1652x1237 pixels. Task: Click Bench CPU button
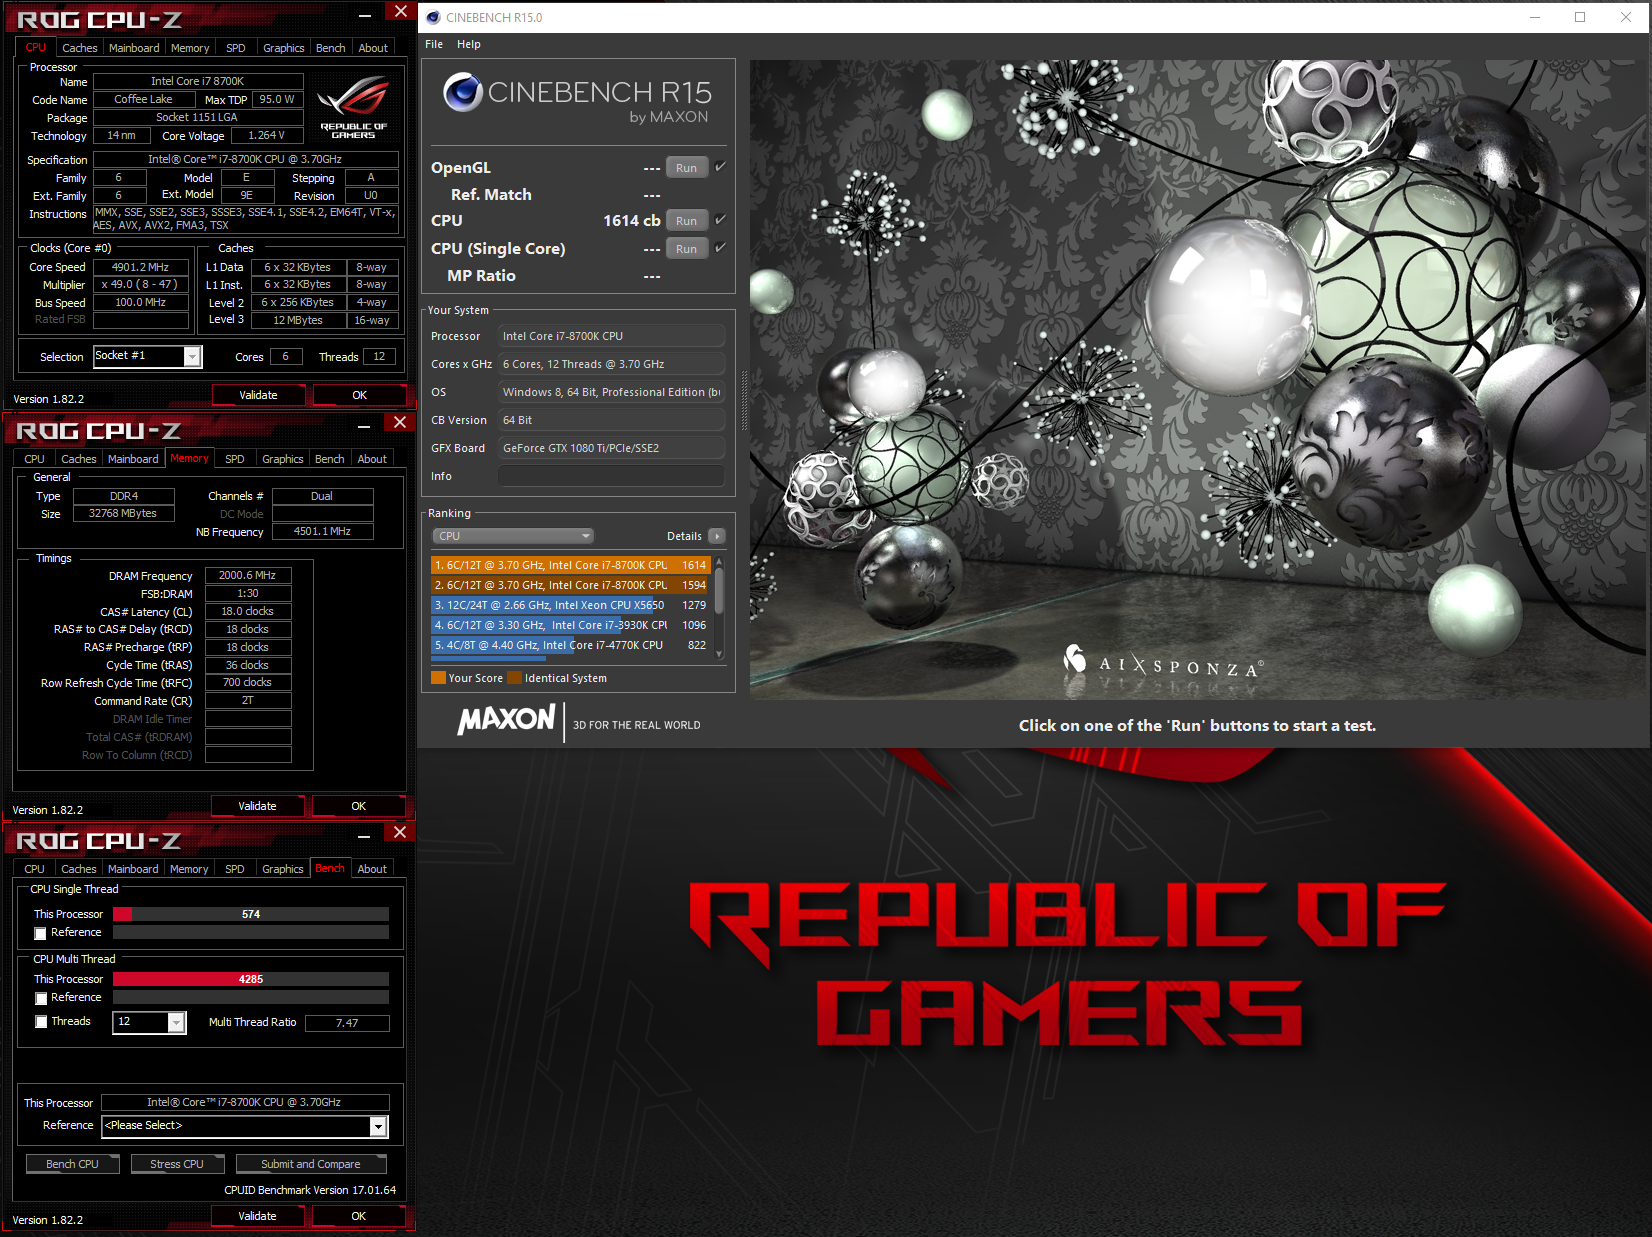(x=72, y=1164)
